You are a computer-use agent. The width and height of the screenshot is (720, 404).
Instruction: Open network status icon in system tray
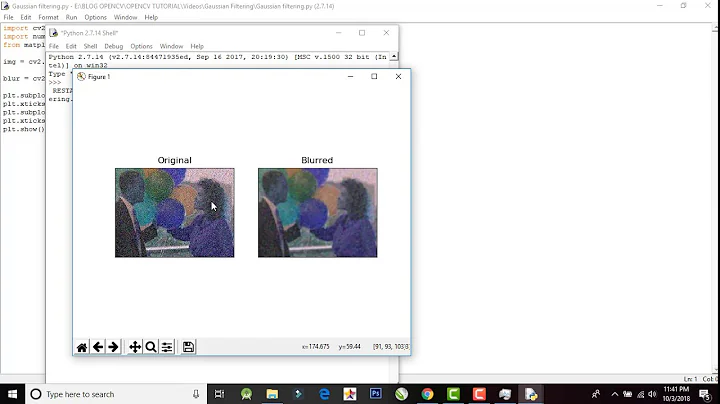point(640,394)
